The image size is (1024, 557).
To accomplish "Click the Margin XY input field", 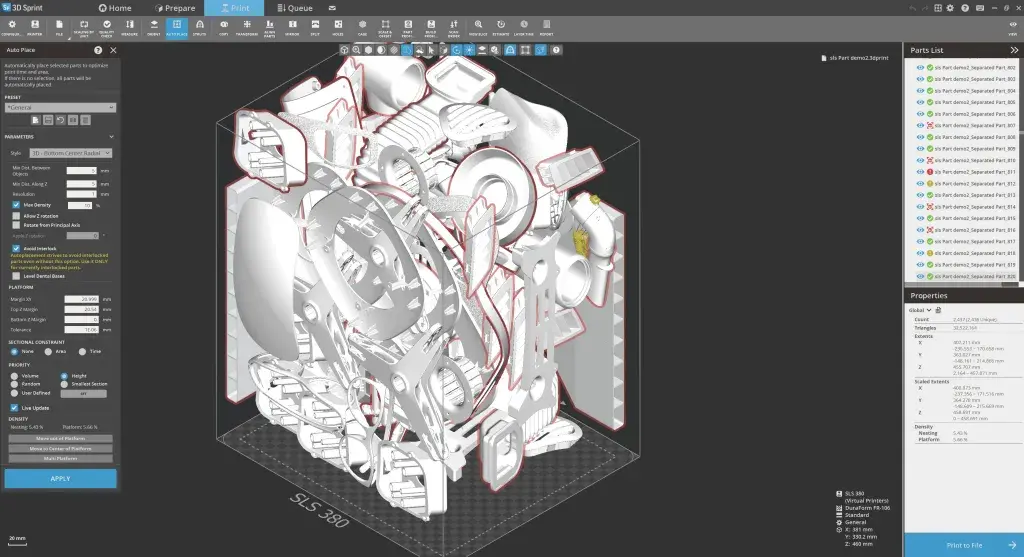I will tap(82, 299).
